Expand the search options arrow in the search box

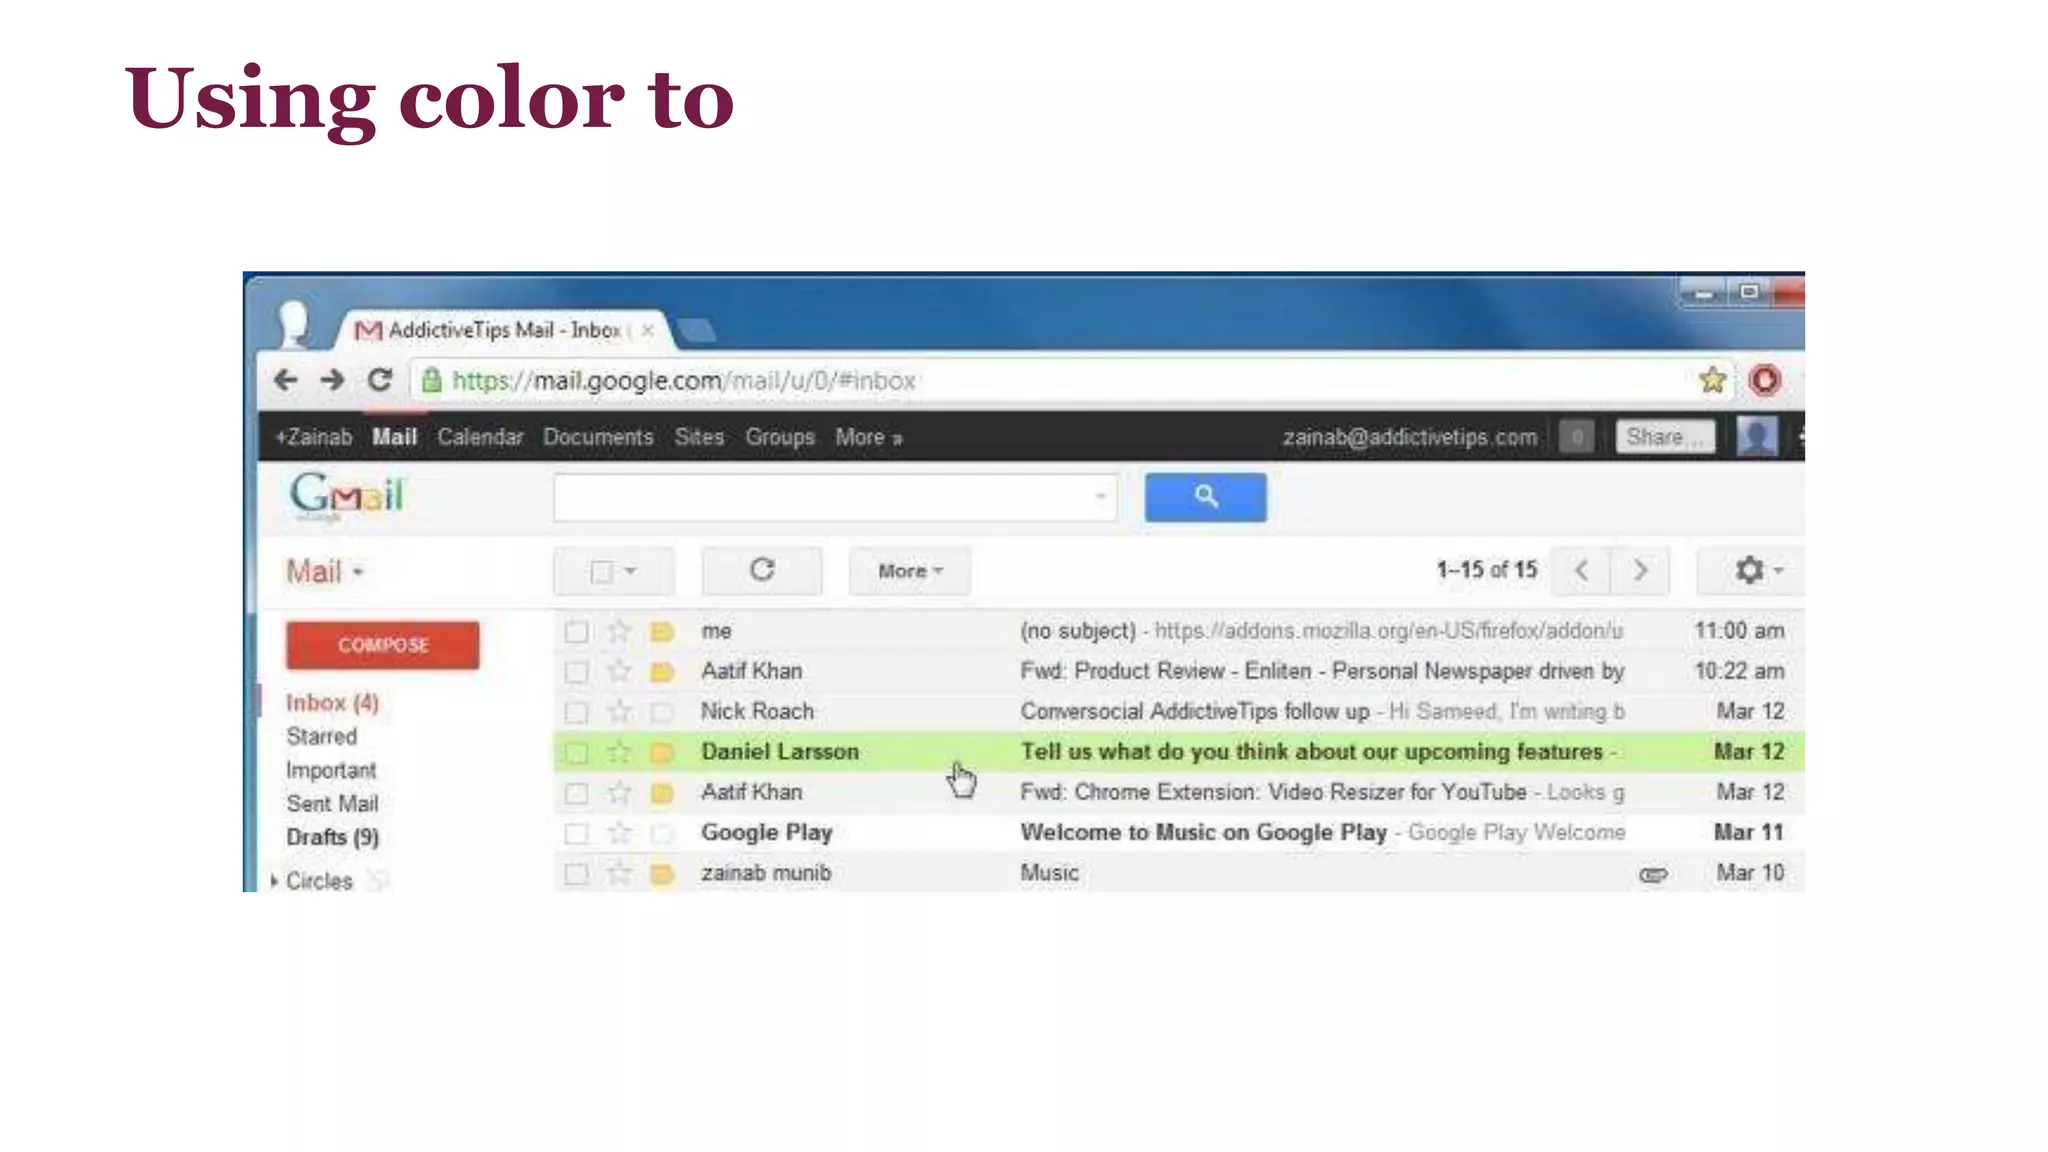pyautogui.click(x=1100, y=496)
